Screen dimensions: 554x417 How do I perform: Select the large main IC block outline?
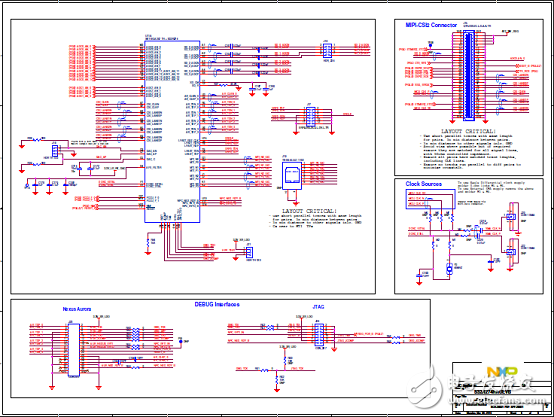point(172,131)
